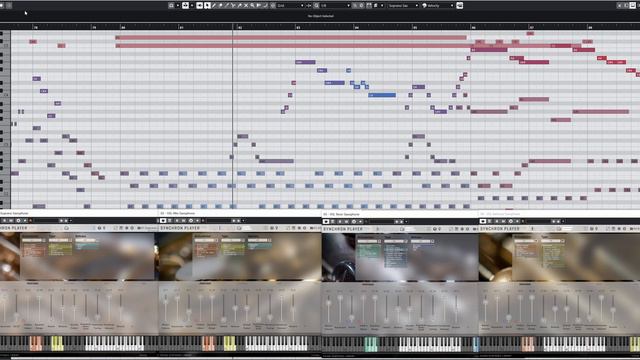The image size is (640, 360).
Task: Enable Read automation in Alto Saxophone plugin
Action: (177, 220)
